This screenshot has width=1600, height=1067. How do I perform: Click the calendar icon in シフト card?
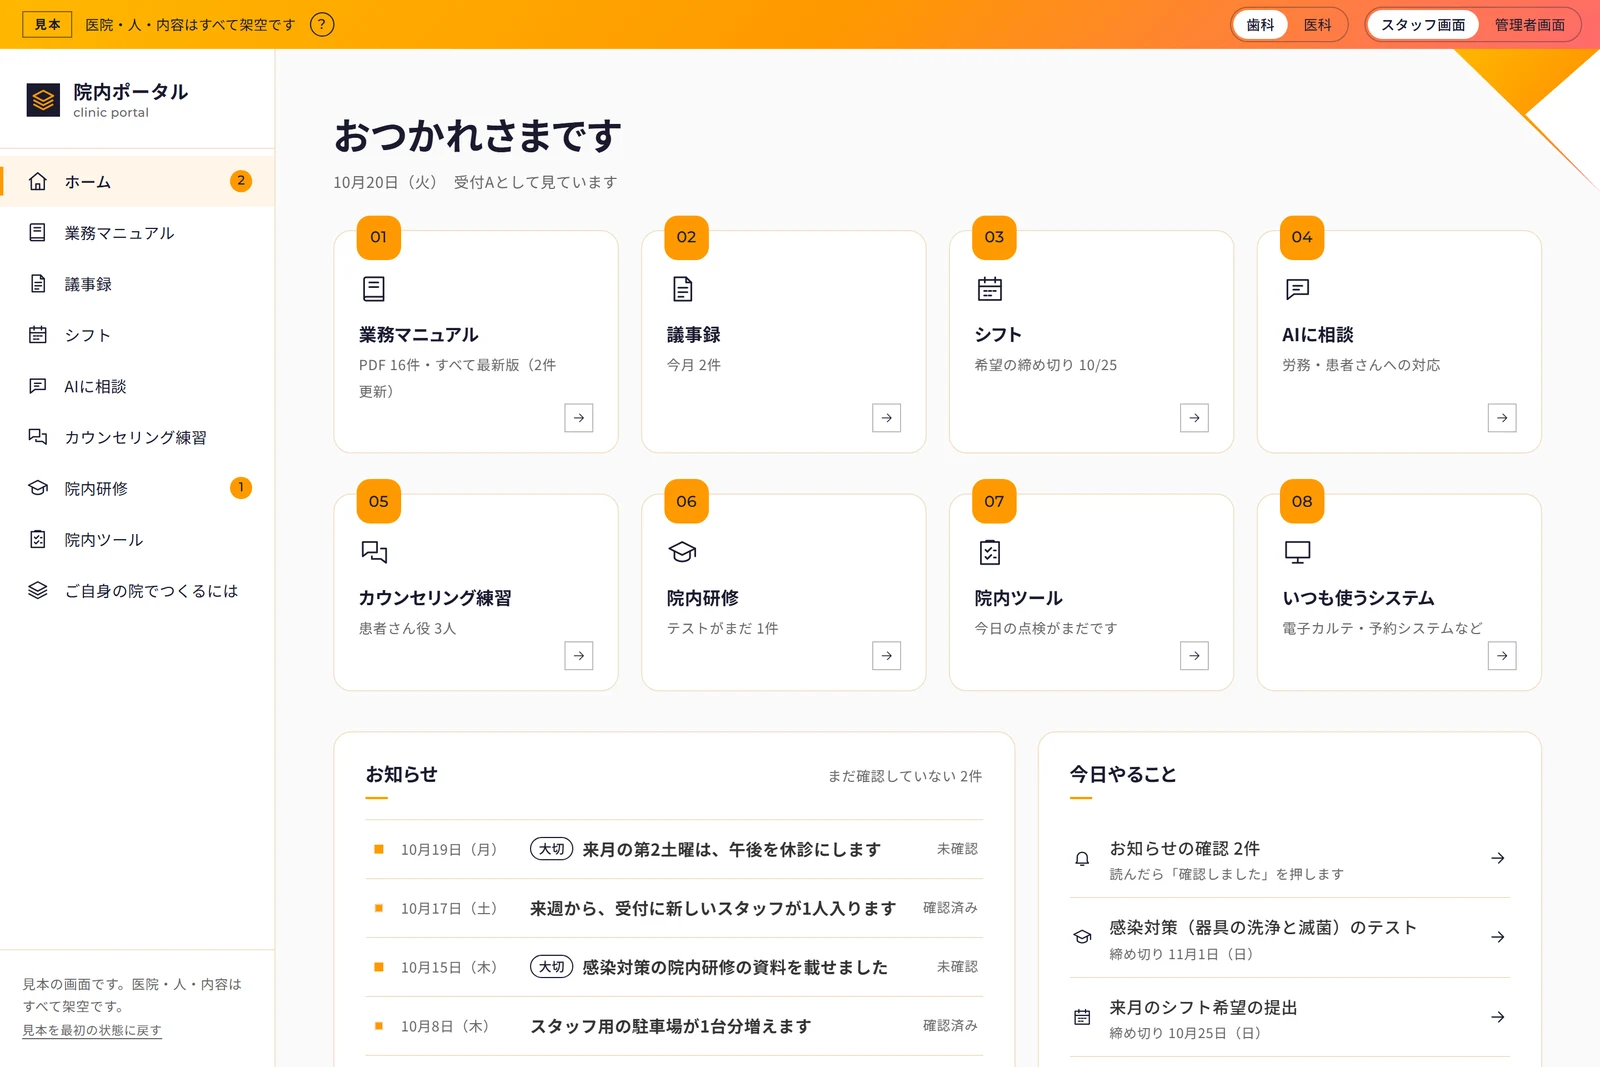990,289
